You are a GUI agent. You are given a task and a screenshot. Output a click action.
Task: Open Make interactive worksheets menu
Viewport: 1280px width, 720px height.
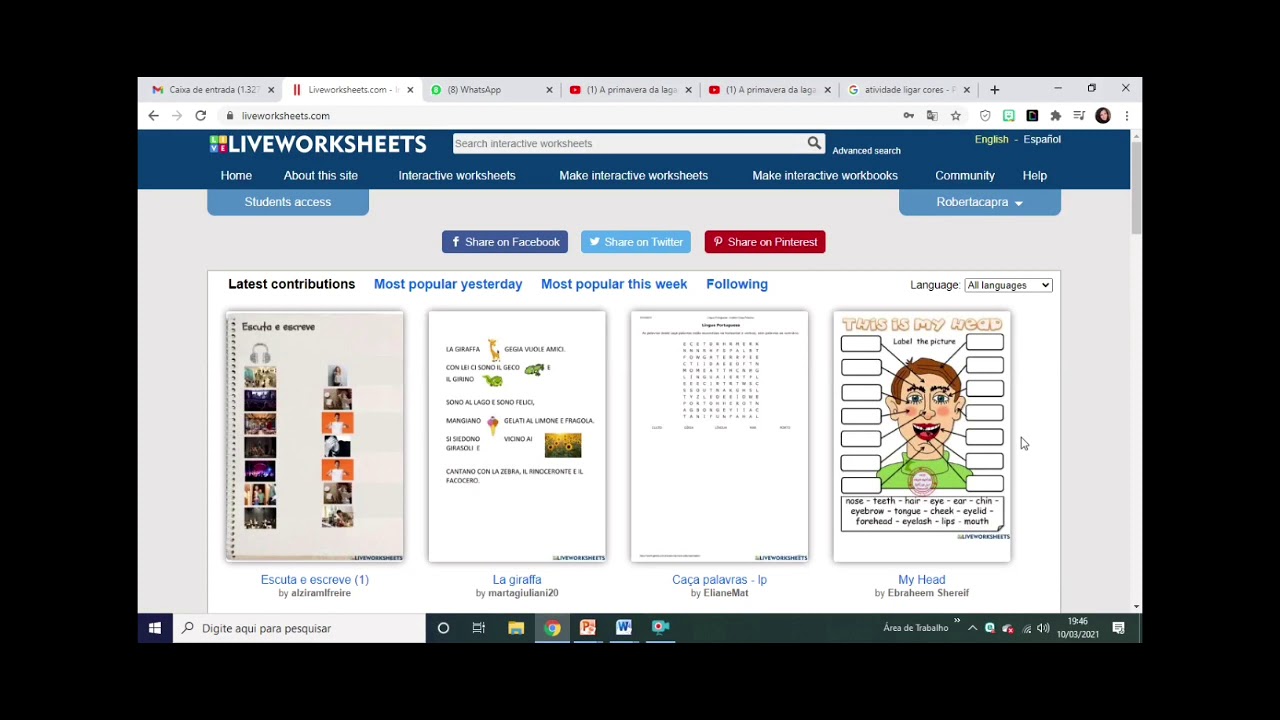tap(633, 176)
